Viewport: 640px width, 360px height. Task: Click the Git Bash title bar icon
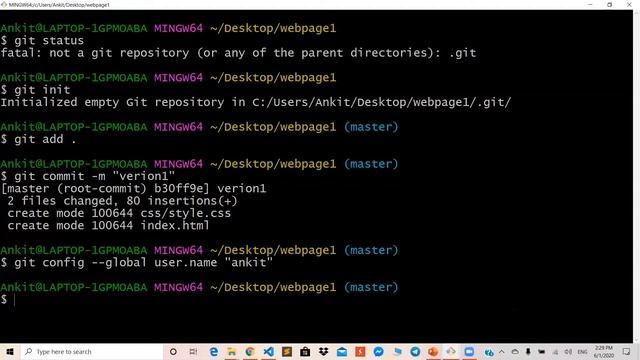pyautogui.click(x=4, y=4)
